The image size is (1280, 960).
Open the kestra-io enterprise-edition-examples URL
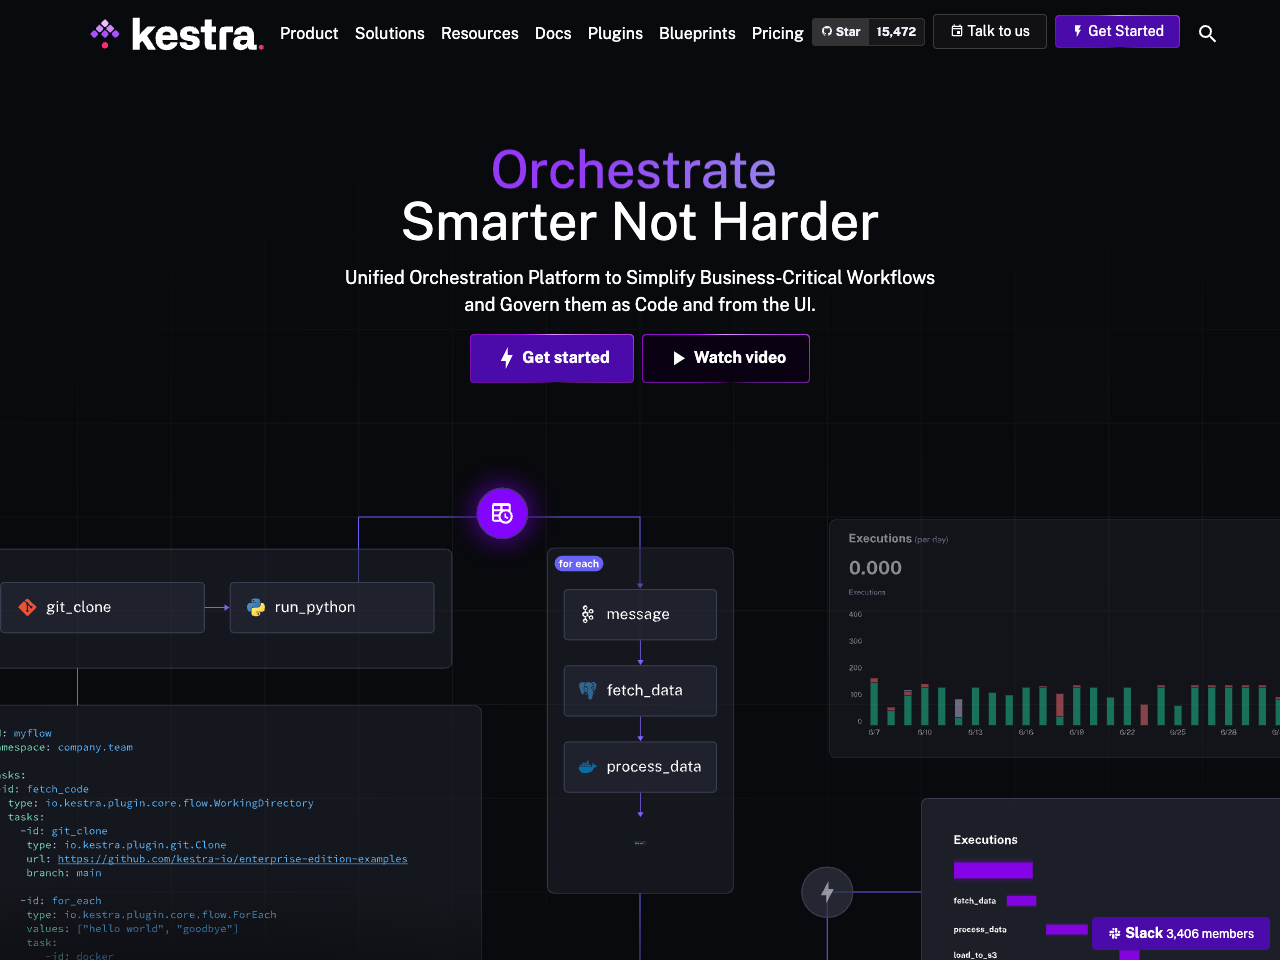(232, 859)
